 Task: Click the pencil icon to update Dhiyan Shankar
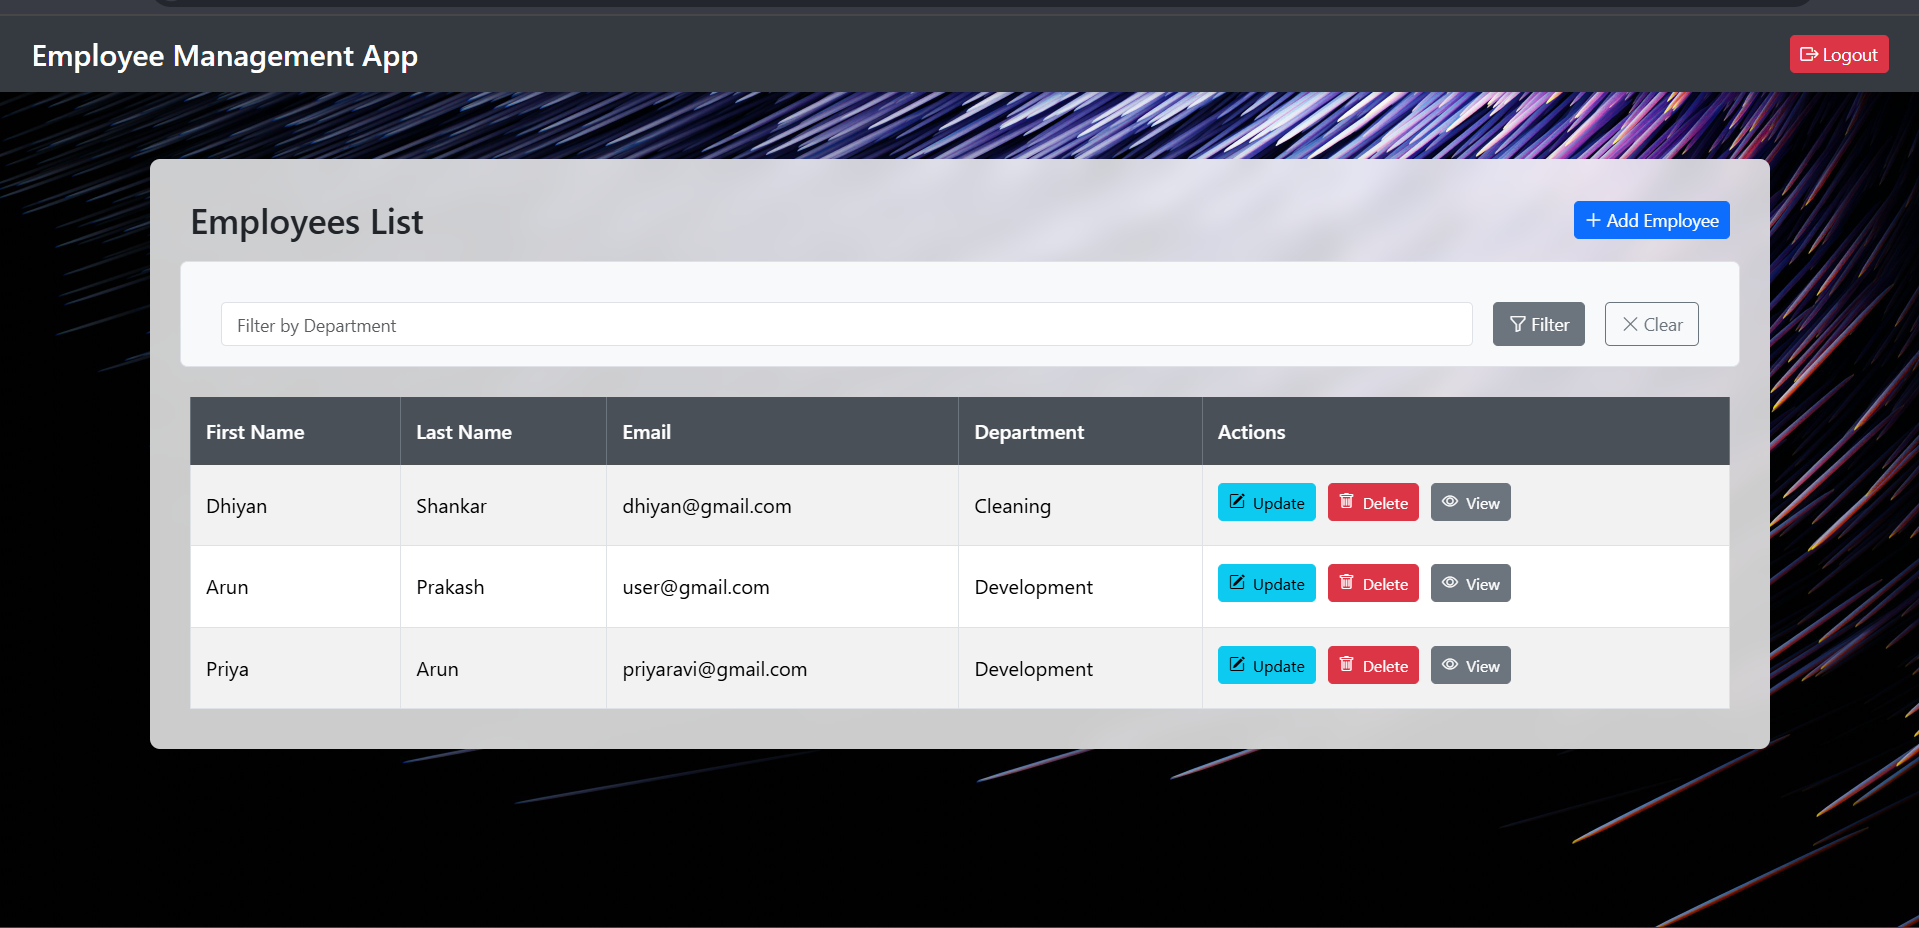(1238, 503)
